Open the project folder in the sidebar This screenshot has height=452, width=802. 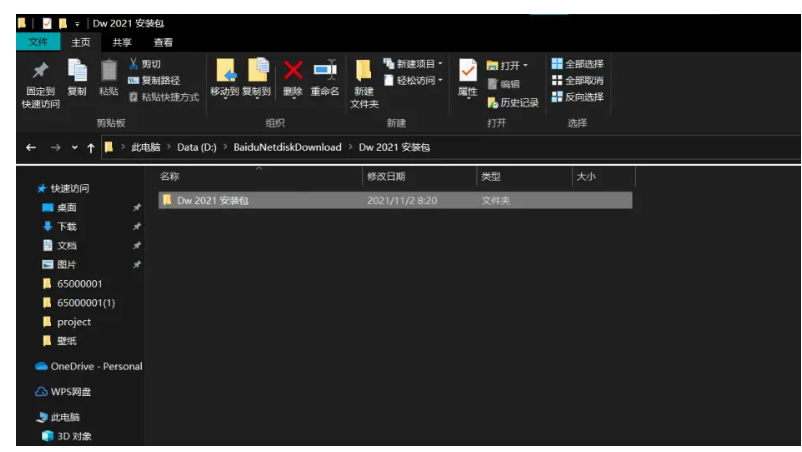pos(66,322)
